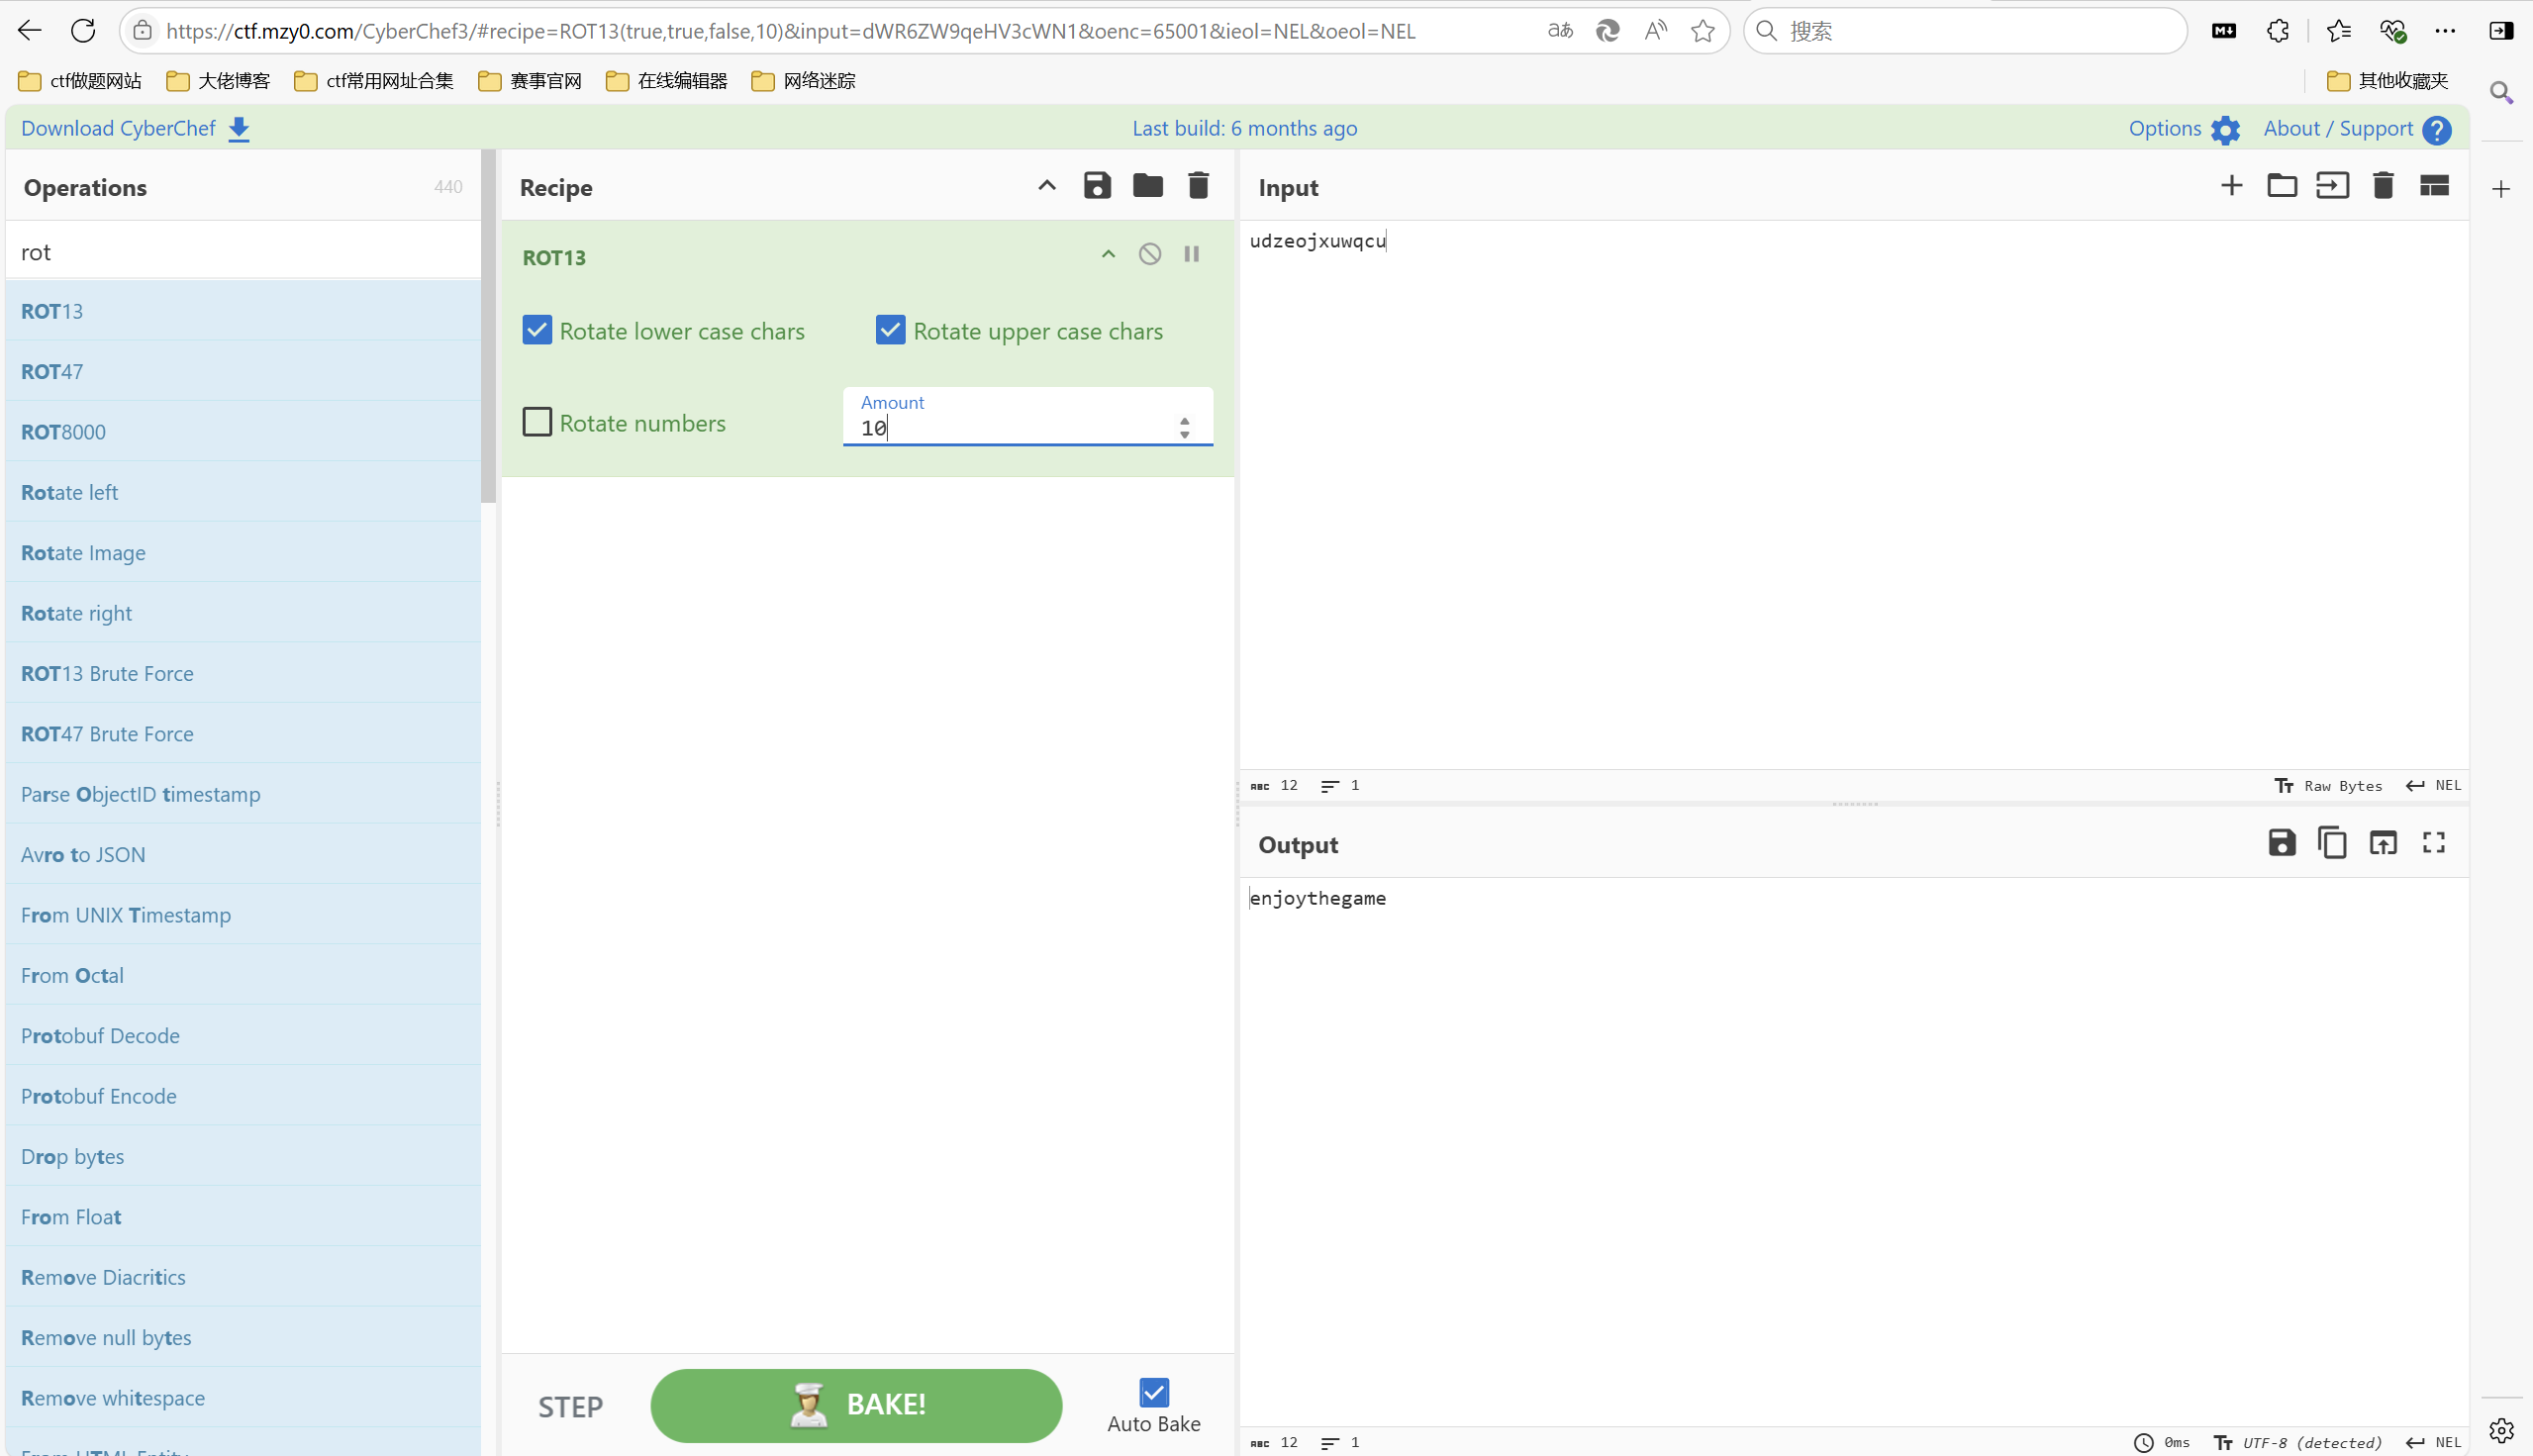Open output encoding UTF-8 selector

pos(2297,1442)
